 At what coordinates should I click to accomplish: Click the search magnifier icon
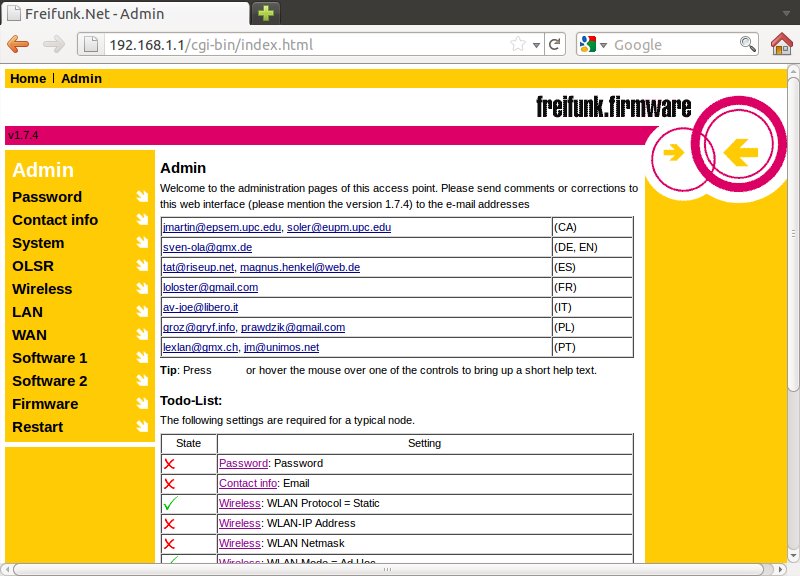(x=747, y=44)
